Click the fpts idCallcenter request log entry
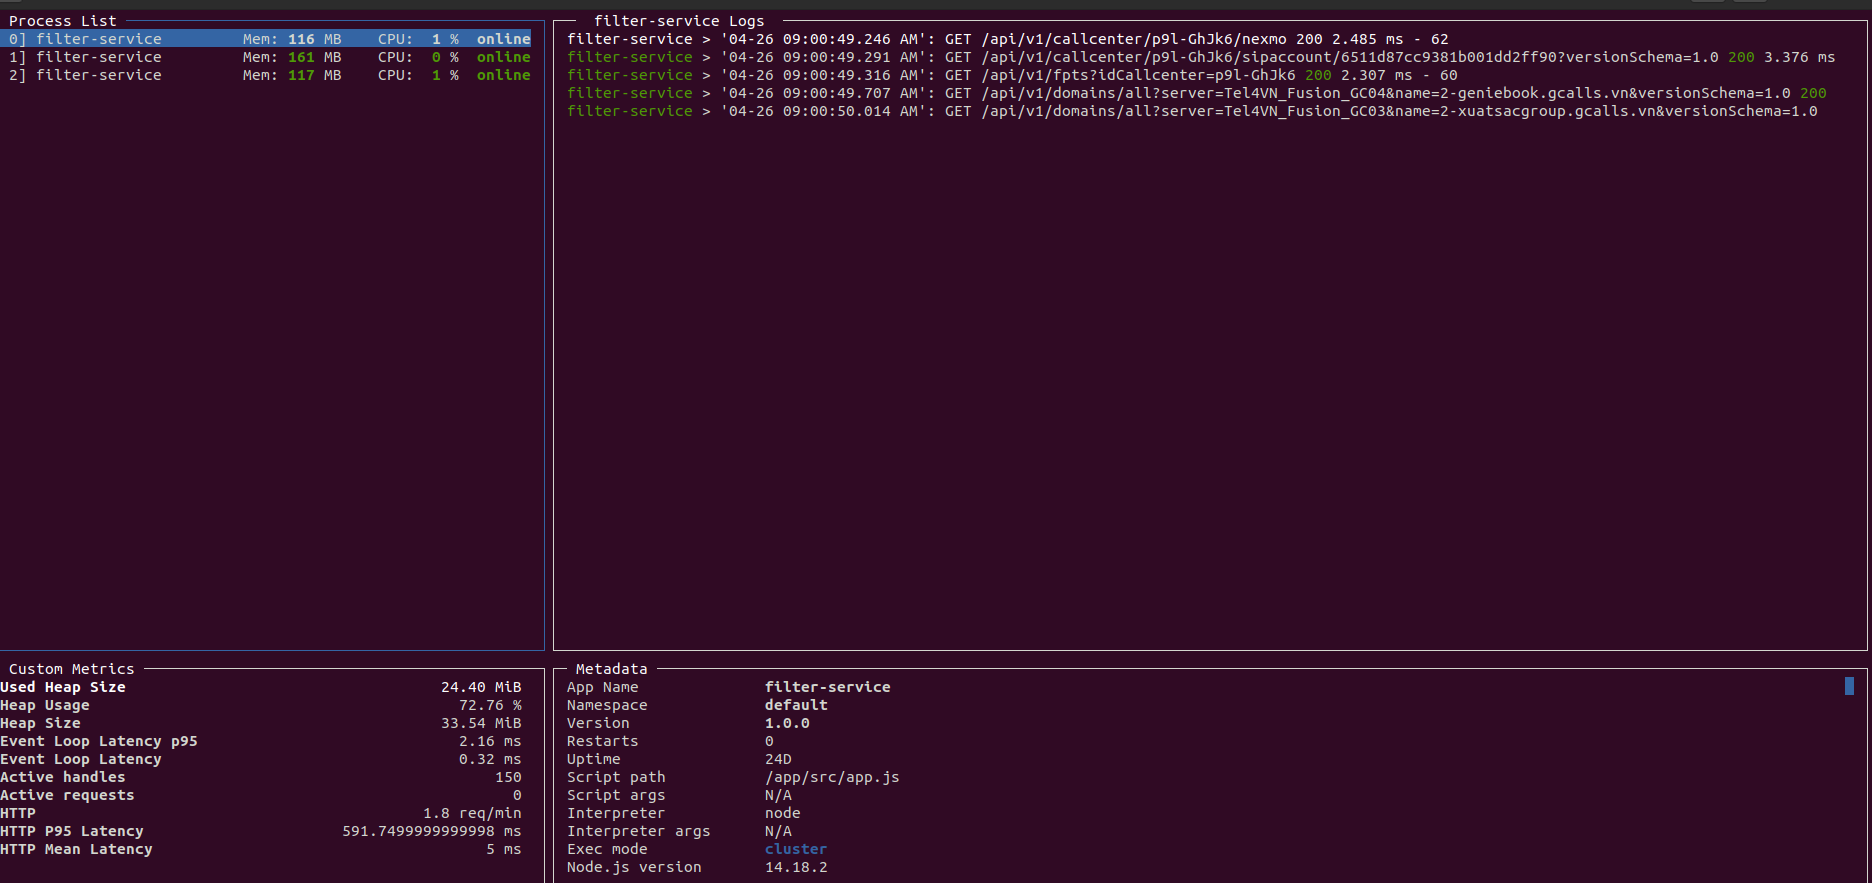 point(1011,75)
